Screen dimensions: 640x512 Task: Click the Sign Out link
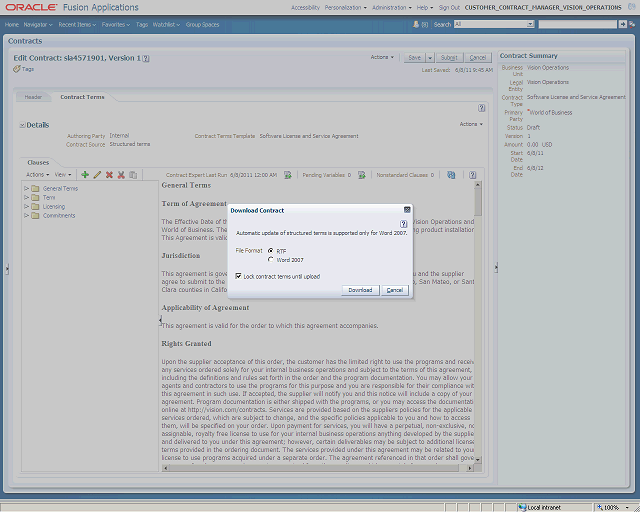[x=449, y=7]
